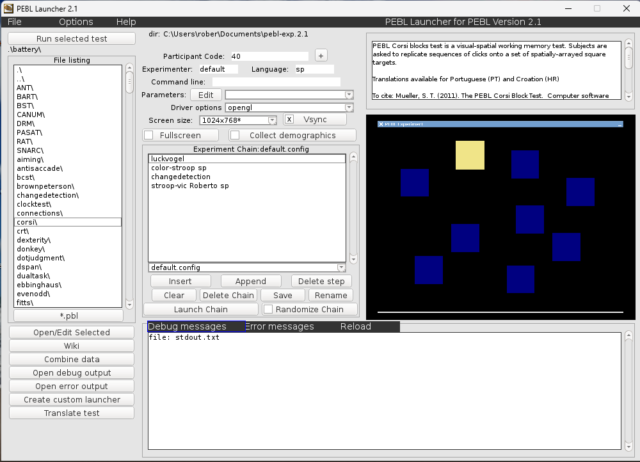
Task: Open the default.config chain dropdown
Action: [x=341, y=267]
